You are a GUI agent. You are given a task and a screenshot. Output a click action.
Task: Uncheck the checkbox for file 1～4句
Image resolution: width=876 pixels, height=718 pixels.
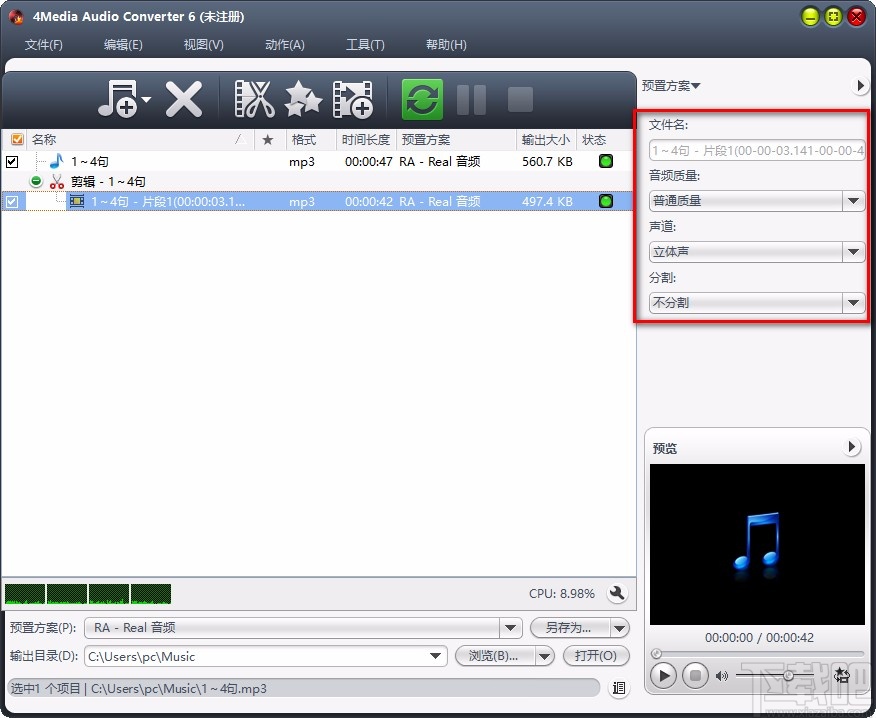pos(12,162)
